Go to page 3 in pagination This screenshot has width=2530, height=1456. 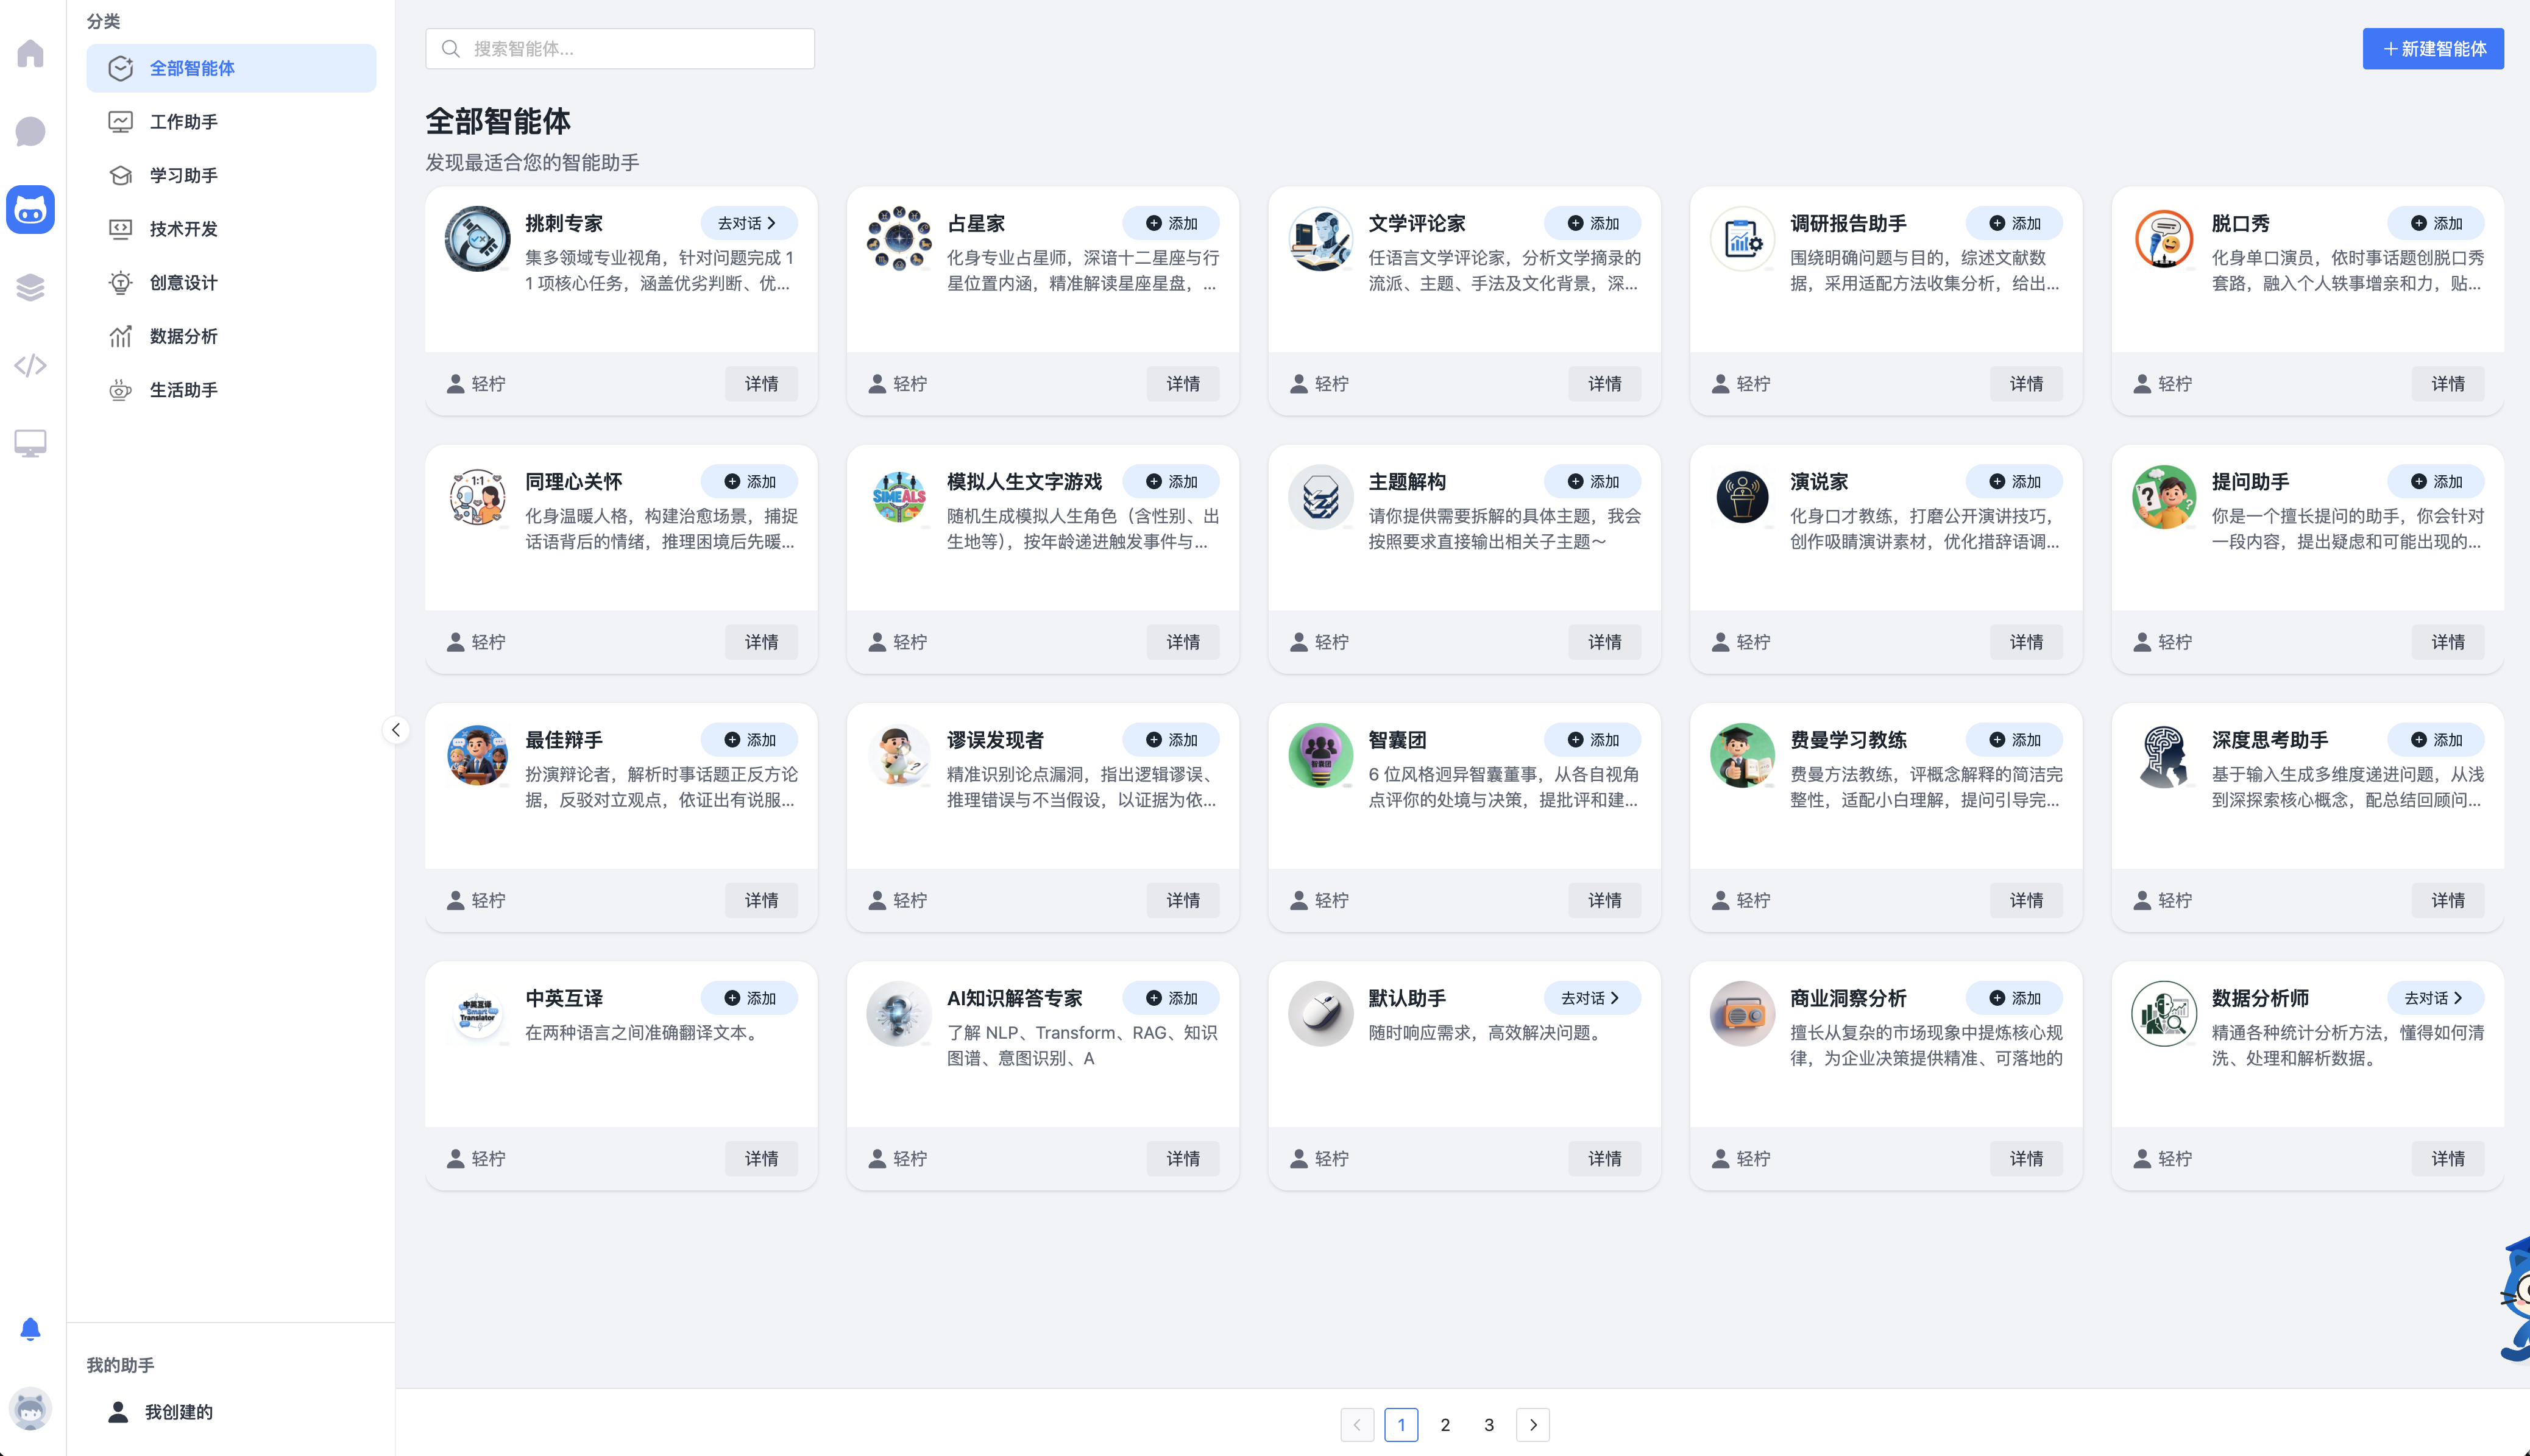pos(1489,1425)
